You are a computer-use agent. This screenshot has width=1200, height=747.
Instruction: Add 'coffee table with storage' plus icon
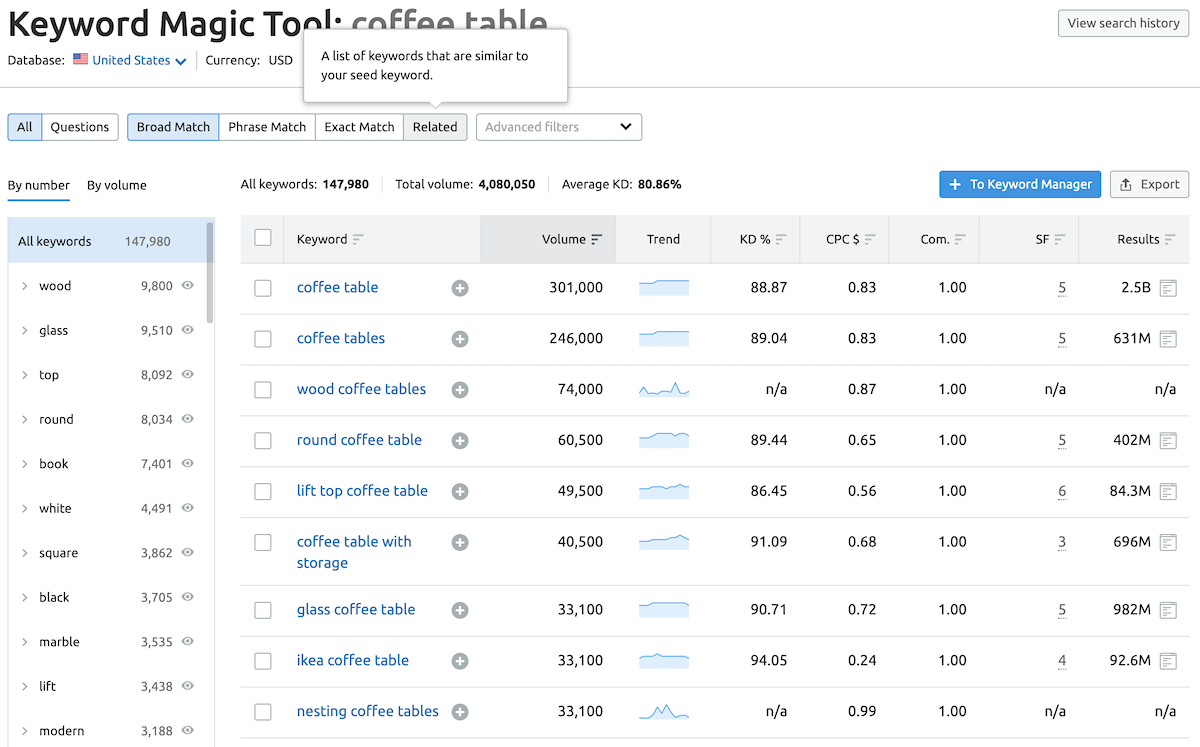(460, 542)
